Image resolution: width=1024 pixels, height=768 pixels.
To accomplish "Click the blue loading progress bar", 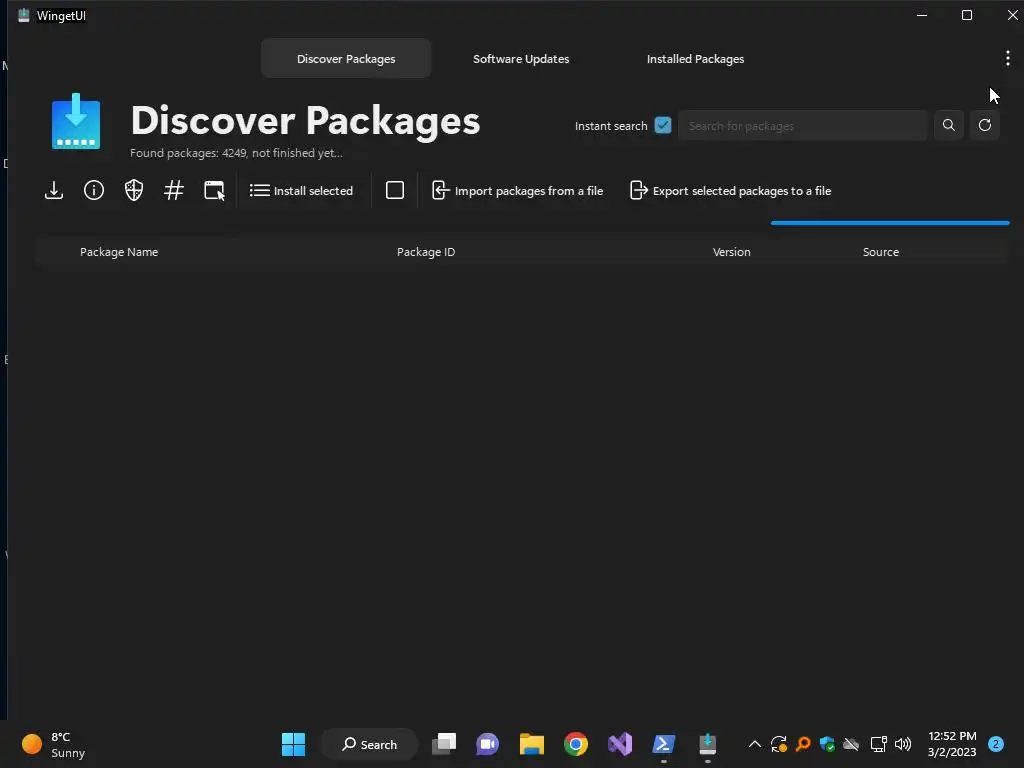I will coord(890,223).
